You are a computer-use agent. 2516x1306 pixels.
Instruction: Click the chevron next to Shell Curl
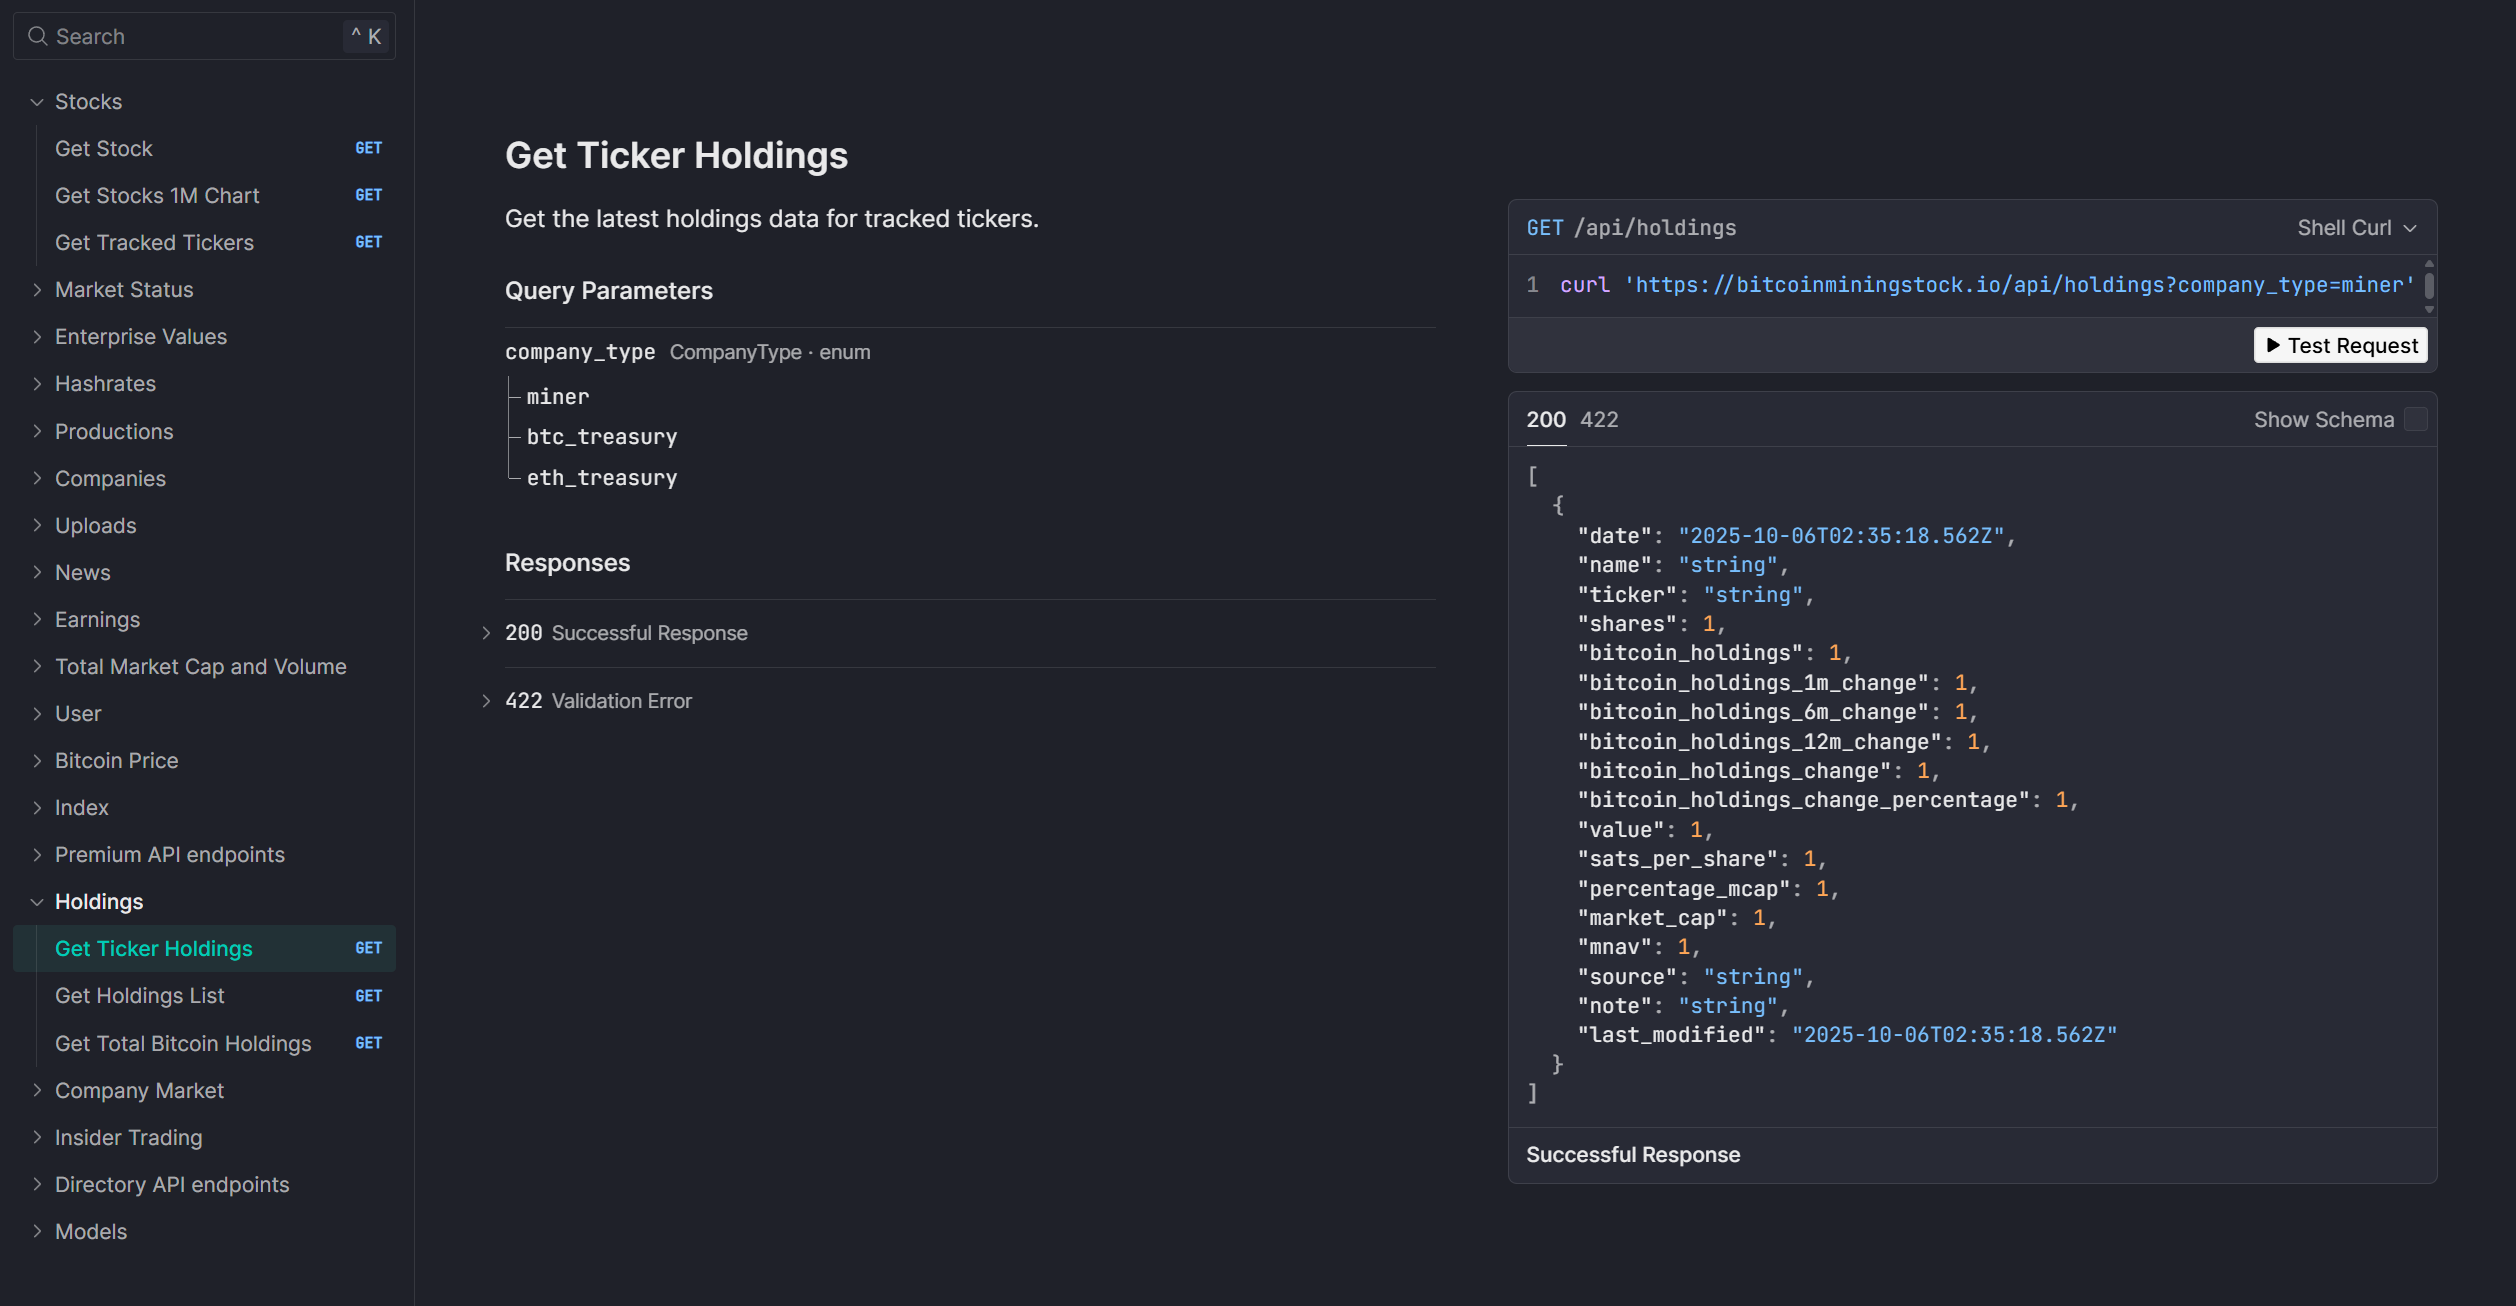[2408, 227]
